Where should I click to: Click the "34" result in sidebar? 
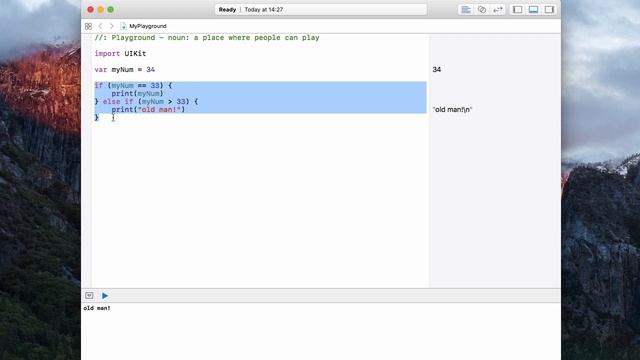[436, 69]
